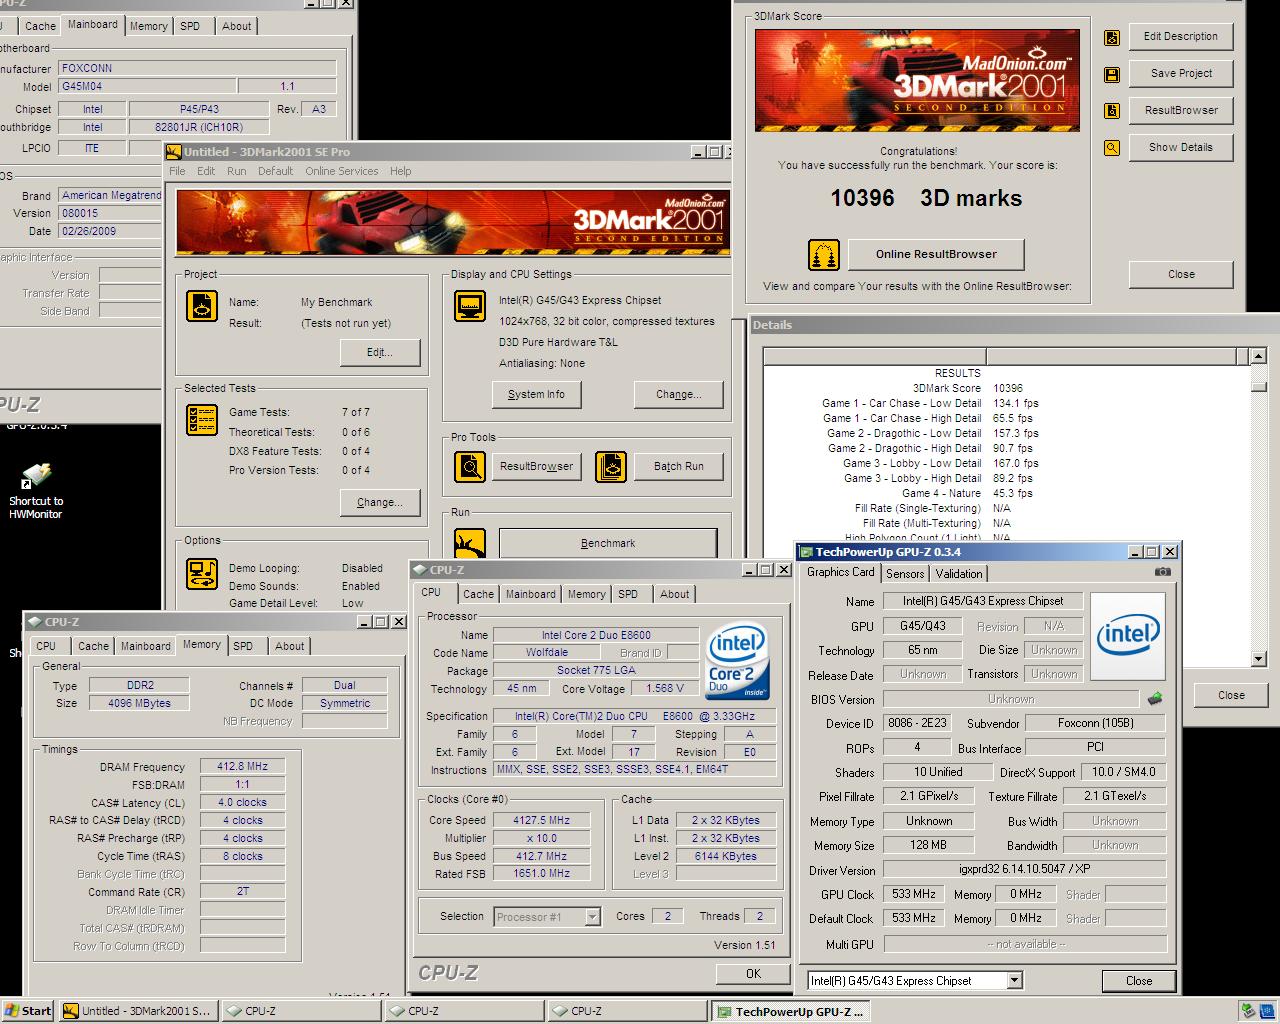1280x1024 pixels.
Task: Switch to SPD tab in Memory CPU-Z window
Action: [x=243, y=646]
